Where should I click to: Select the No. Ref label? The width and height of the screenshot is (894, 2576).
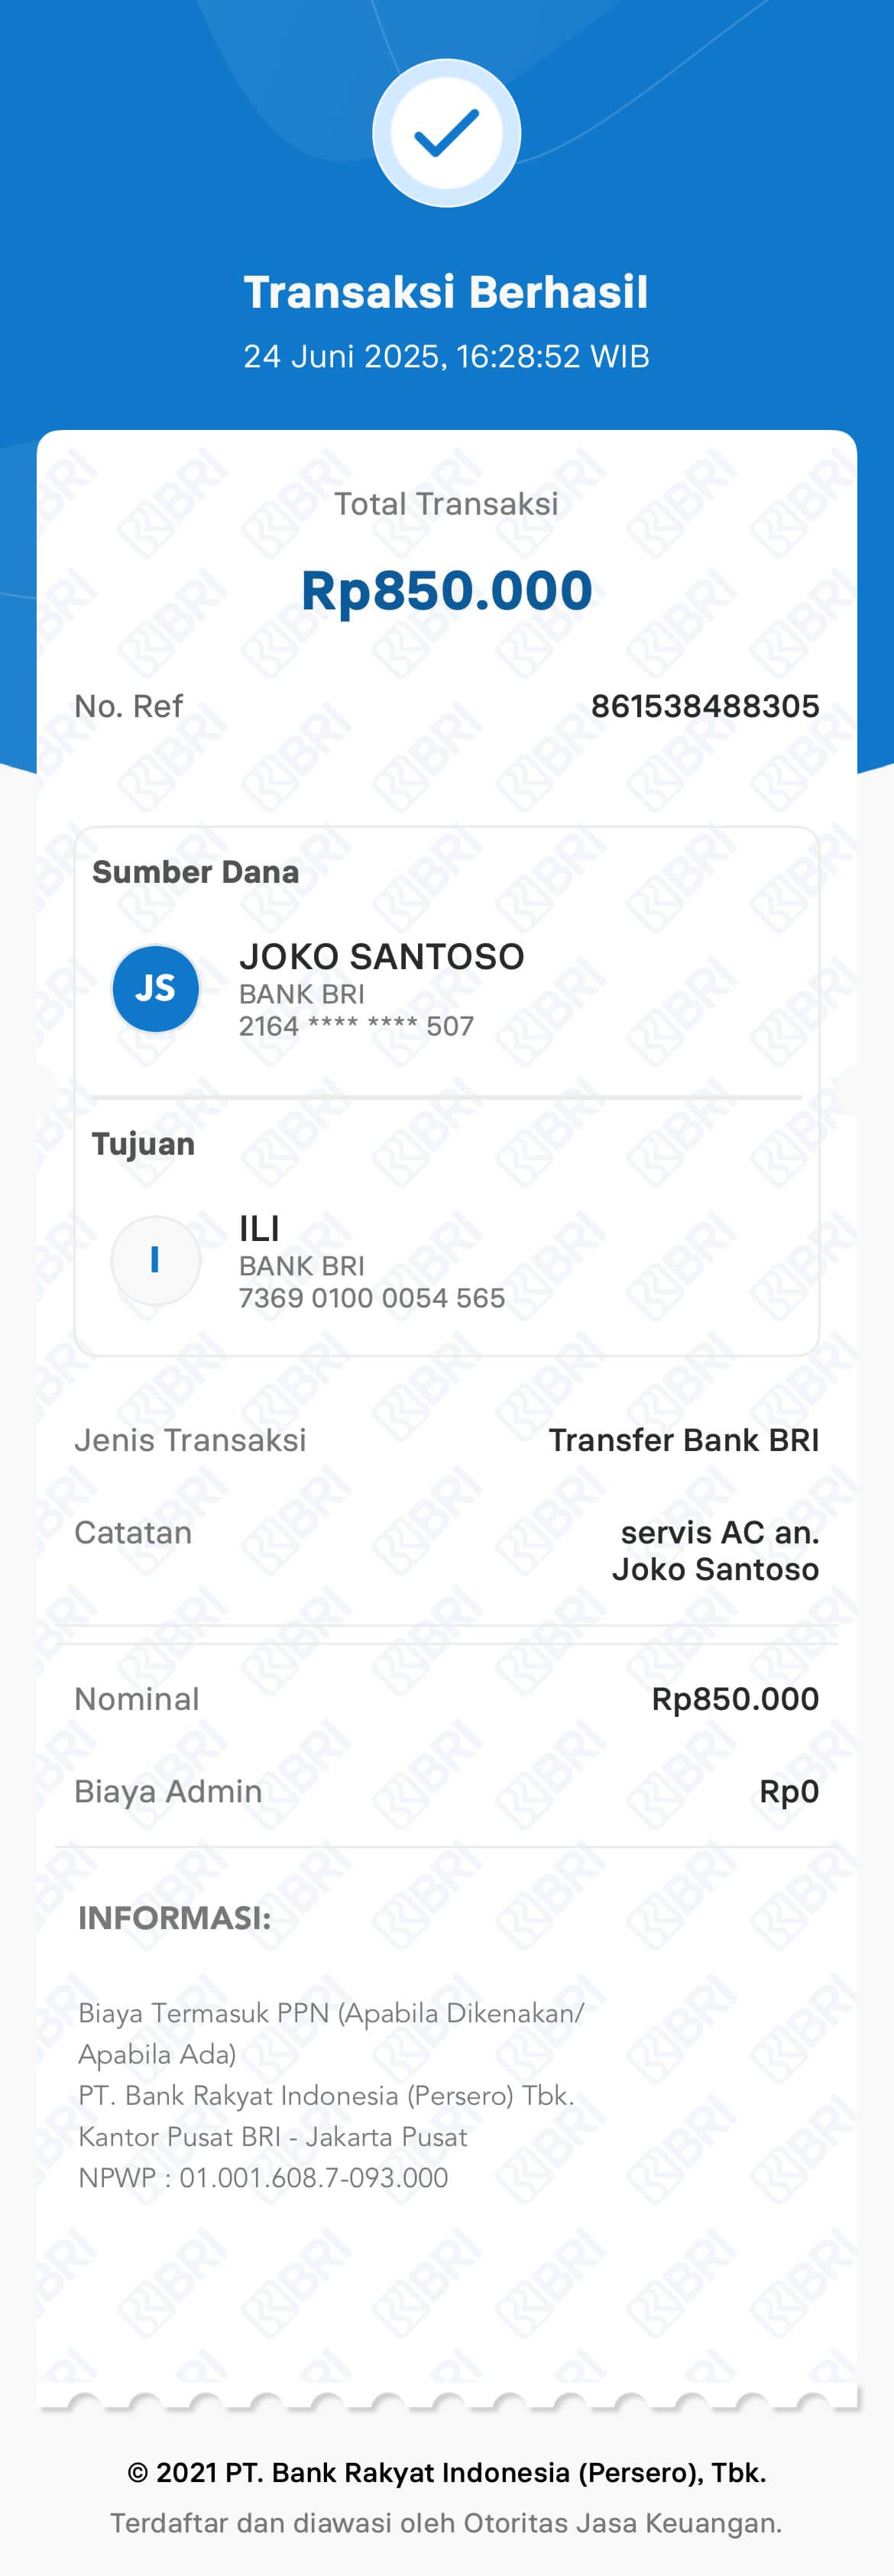(128, 706)
